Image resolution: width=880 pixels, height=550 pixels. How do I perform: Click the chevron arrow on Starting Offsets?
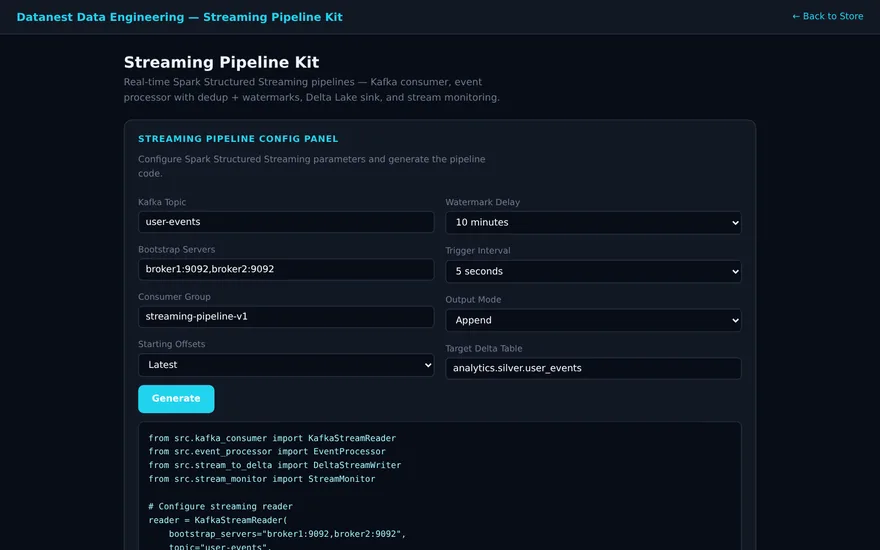tap(428, 365)
